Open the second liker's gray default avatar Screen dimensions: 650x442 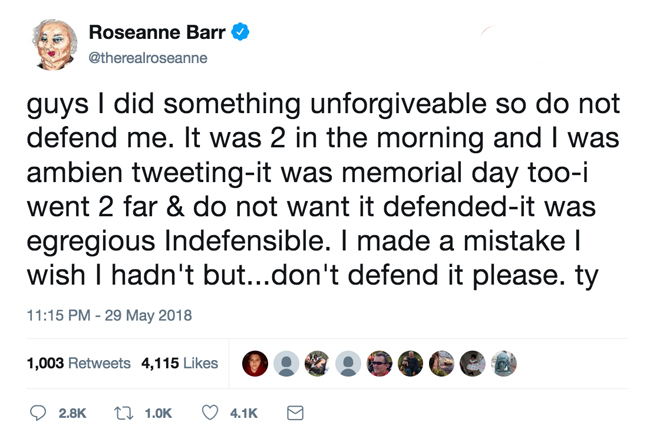pos(286,363)
